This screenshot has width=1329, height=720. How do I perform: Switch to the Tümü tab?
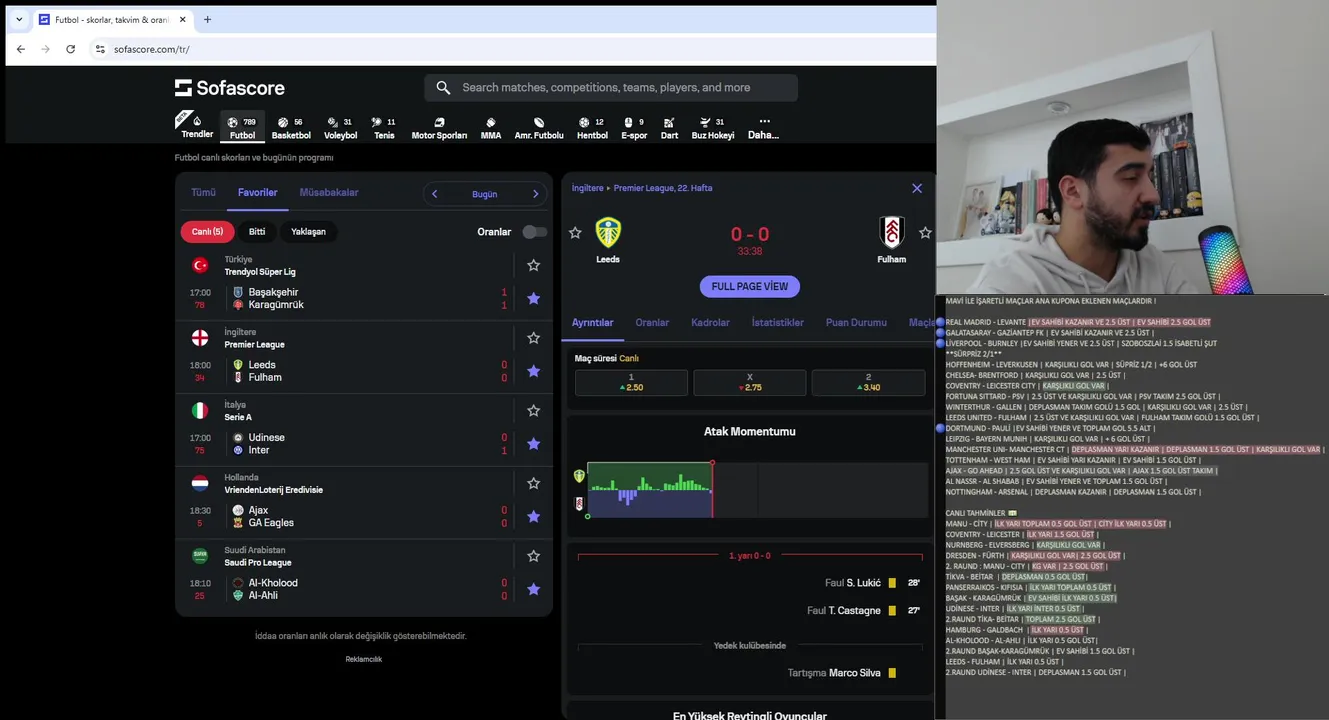coord(203,192)
